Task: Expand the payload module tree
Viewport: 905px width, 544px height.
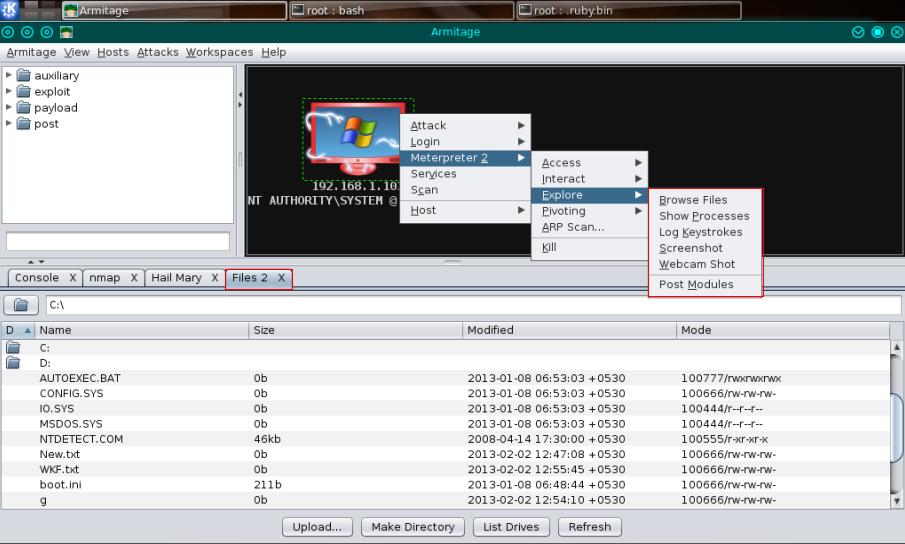Action: (9, 107)
